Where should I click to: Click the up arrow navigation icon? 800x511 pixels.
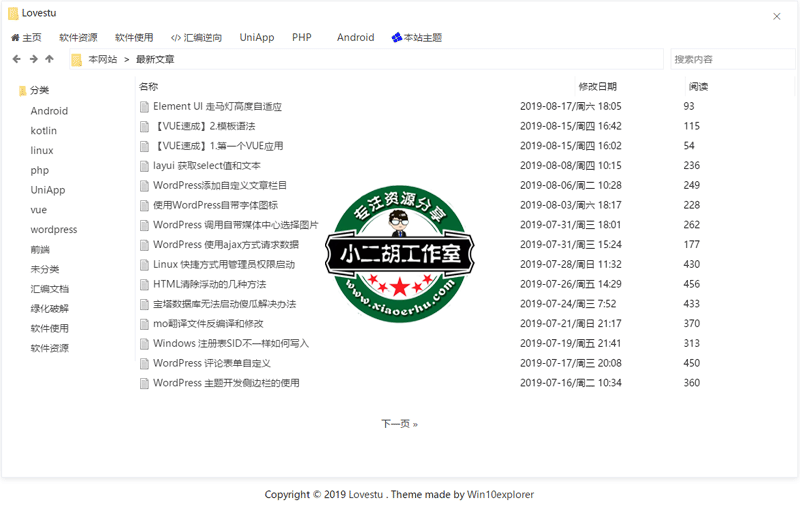[x=49, y=60]
